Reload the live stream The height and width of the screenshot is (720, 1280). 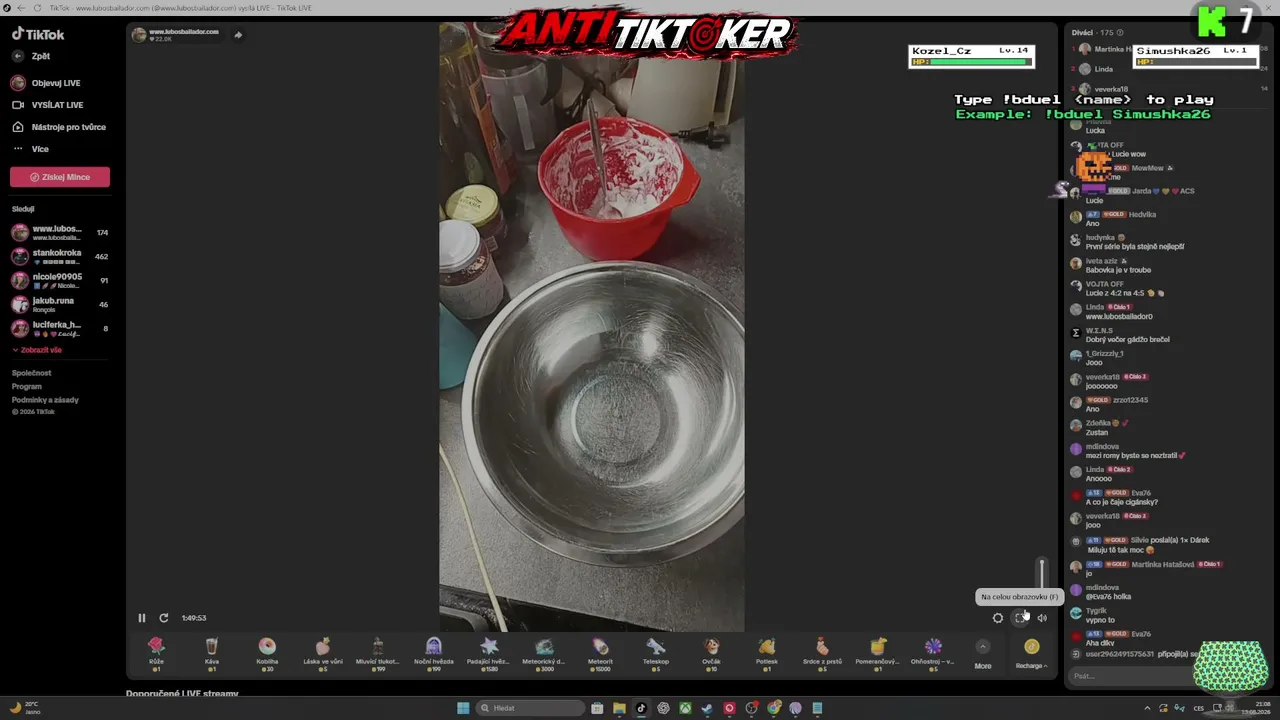[164, 618]
